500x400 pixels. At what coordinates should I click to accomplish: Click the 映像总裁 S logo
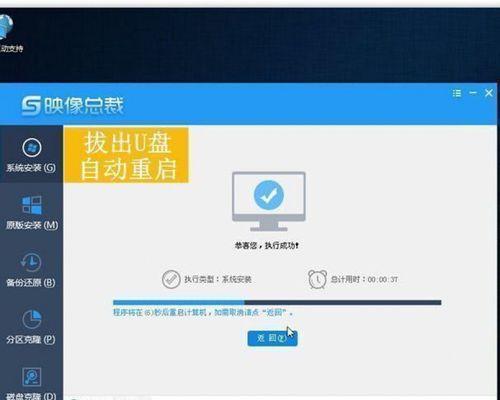coord(31,106)
